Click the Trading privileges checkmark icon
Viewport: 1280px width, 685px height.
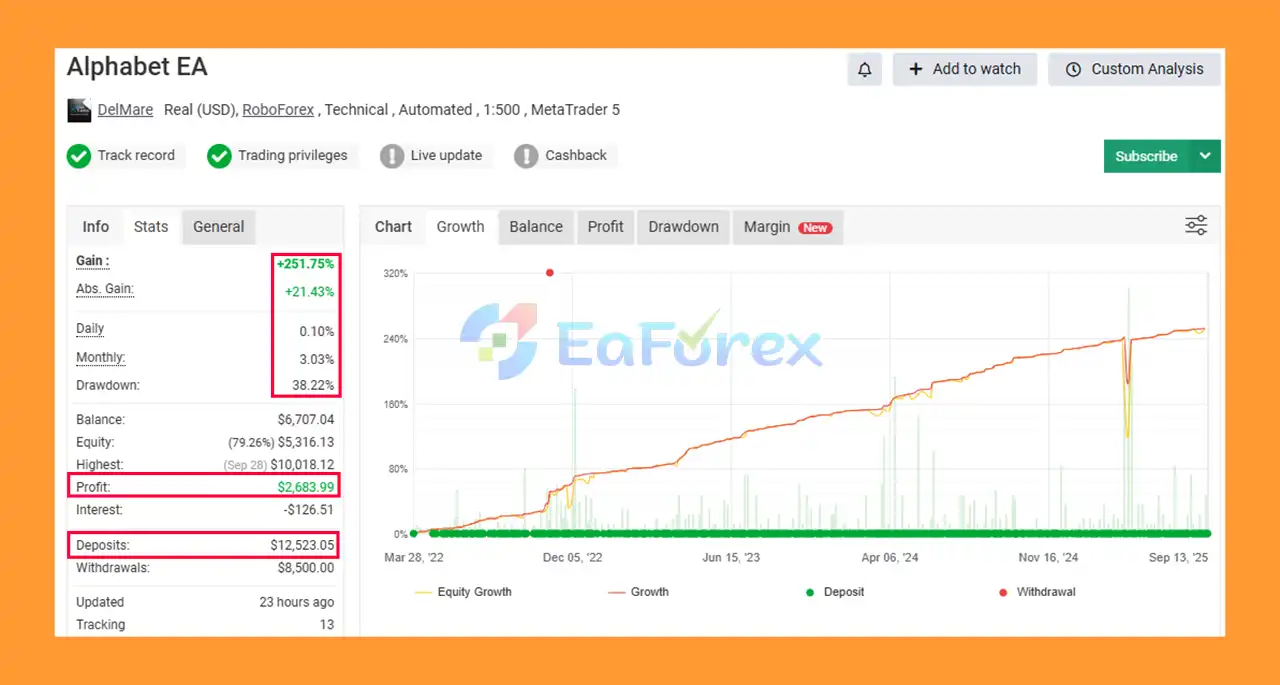coord(219,156)
